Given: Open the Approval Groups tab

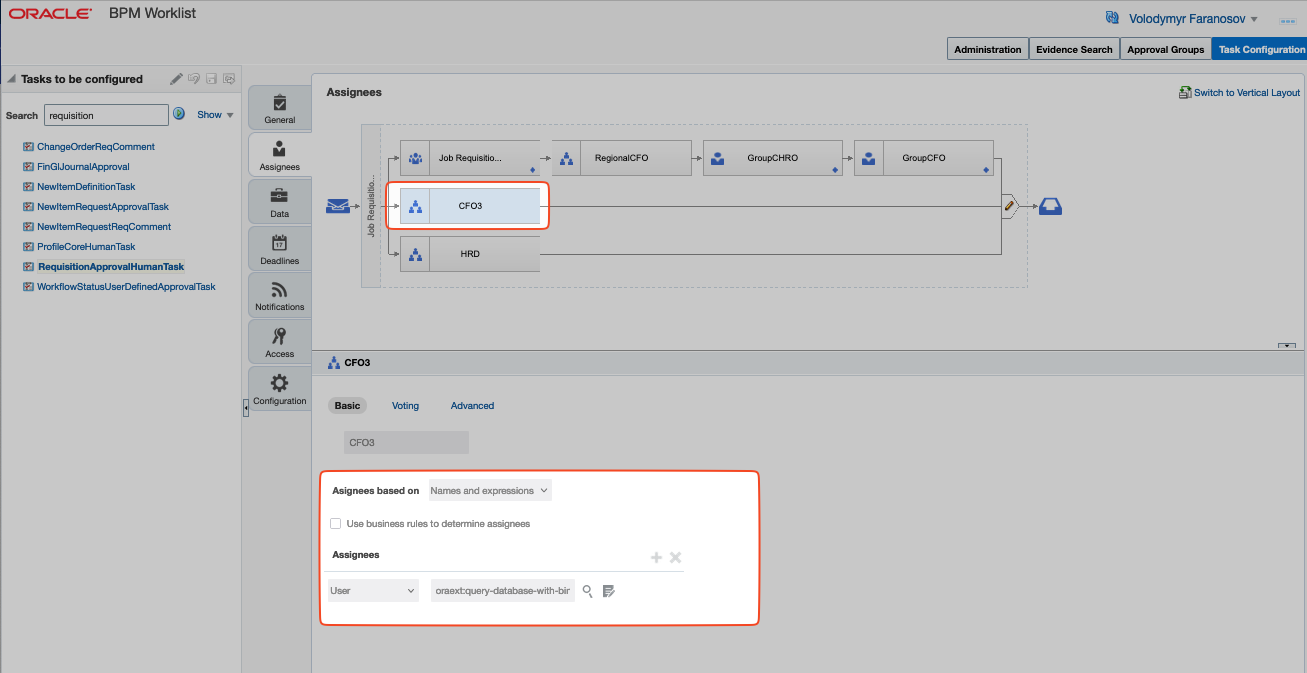Looking at the screenshot, I should pyautogui.click(x=1165, y=49).
